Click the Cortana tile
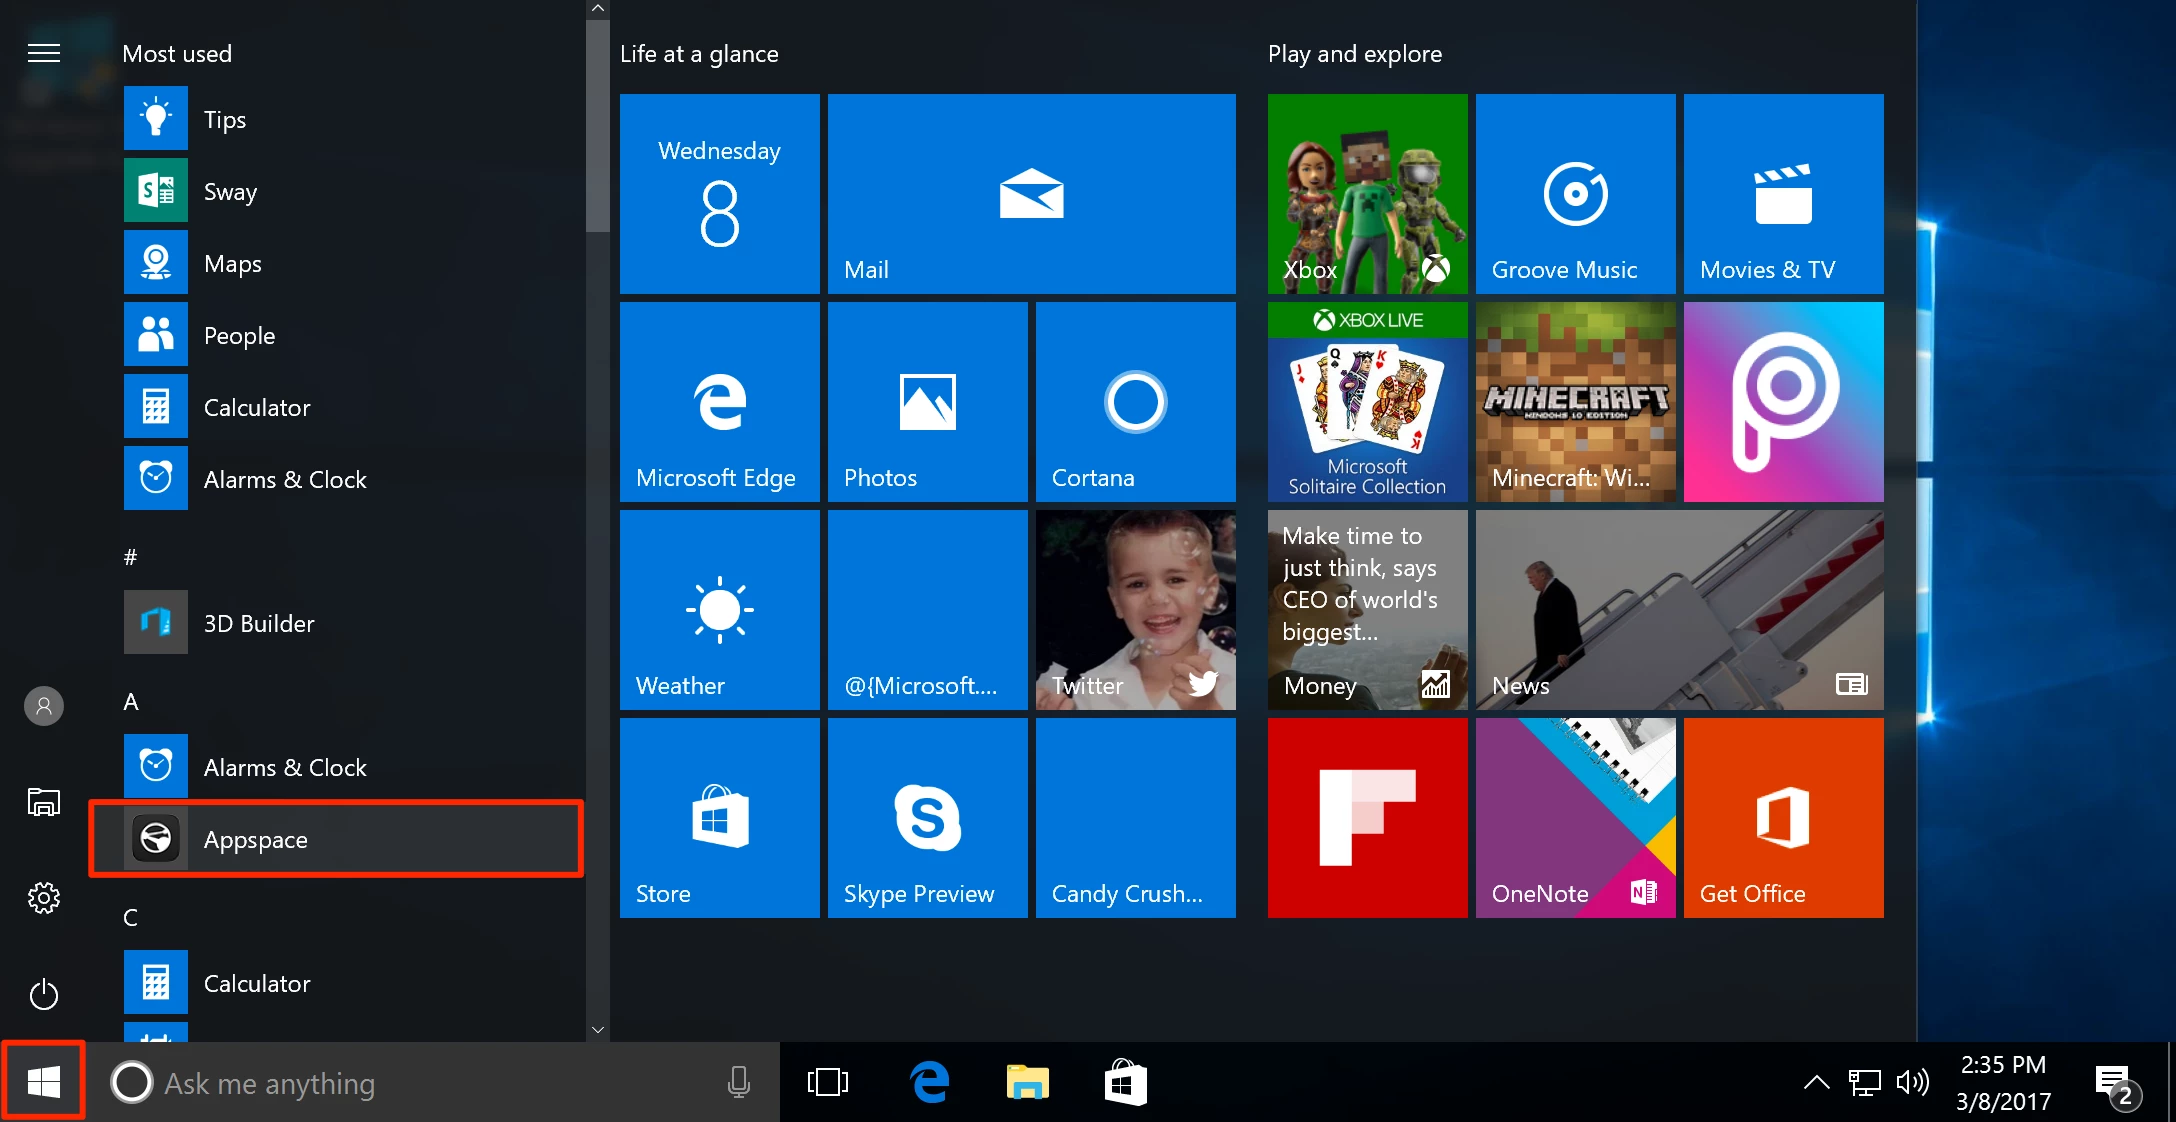This screenshot has height=1122, width=2176. point(1135,402)
